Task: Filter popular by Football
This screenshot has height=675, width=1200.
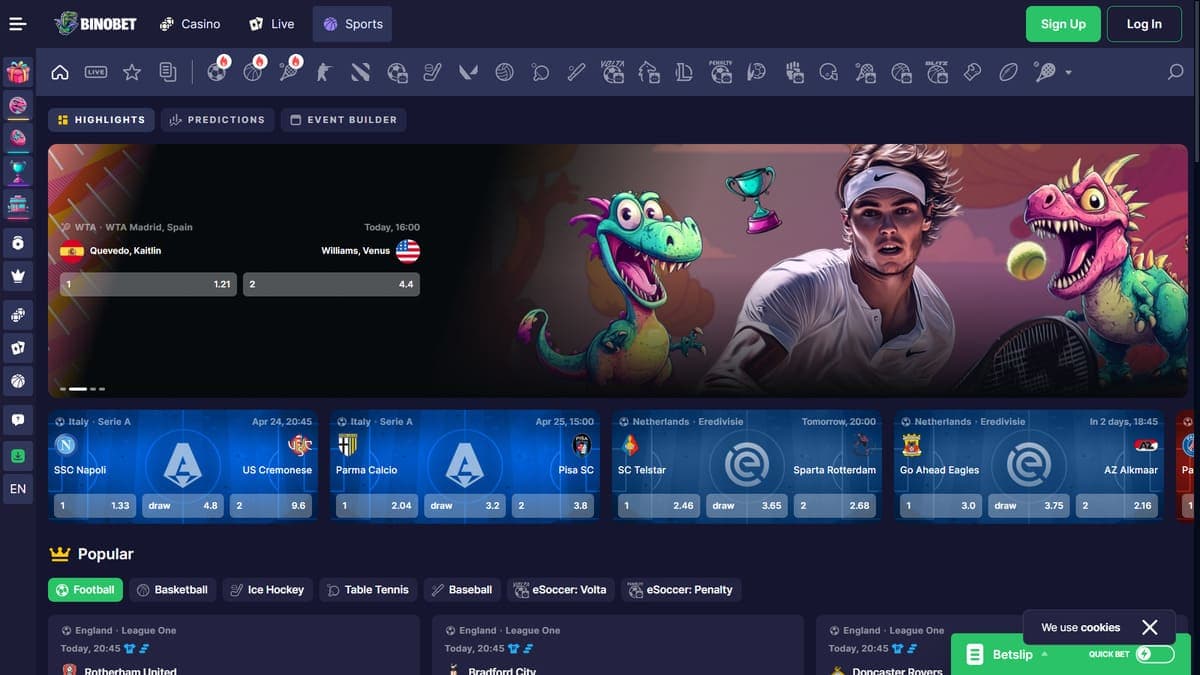Action: tap(85, 590)
